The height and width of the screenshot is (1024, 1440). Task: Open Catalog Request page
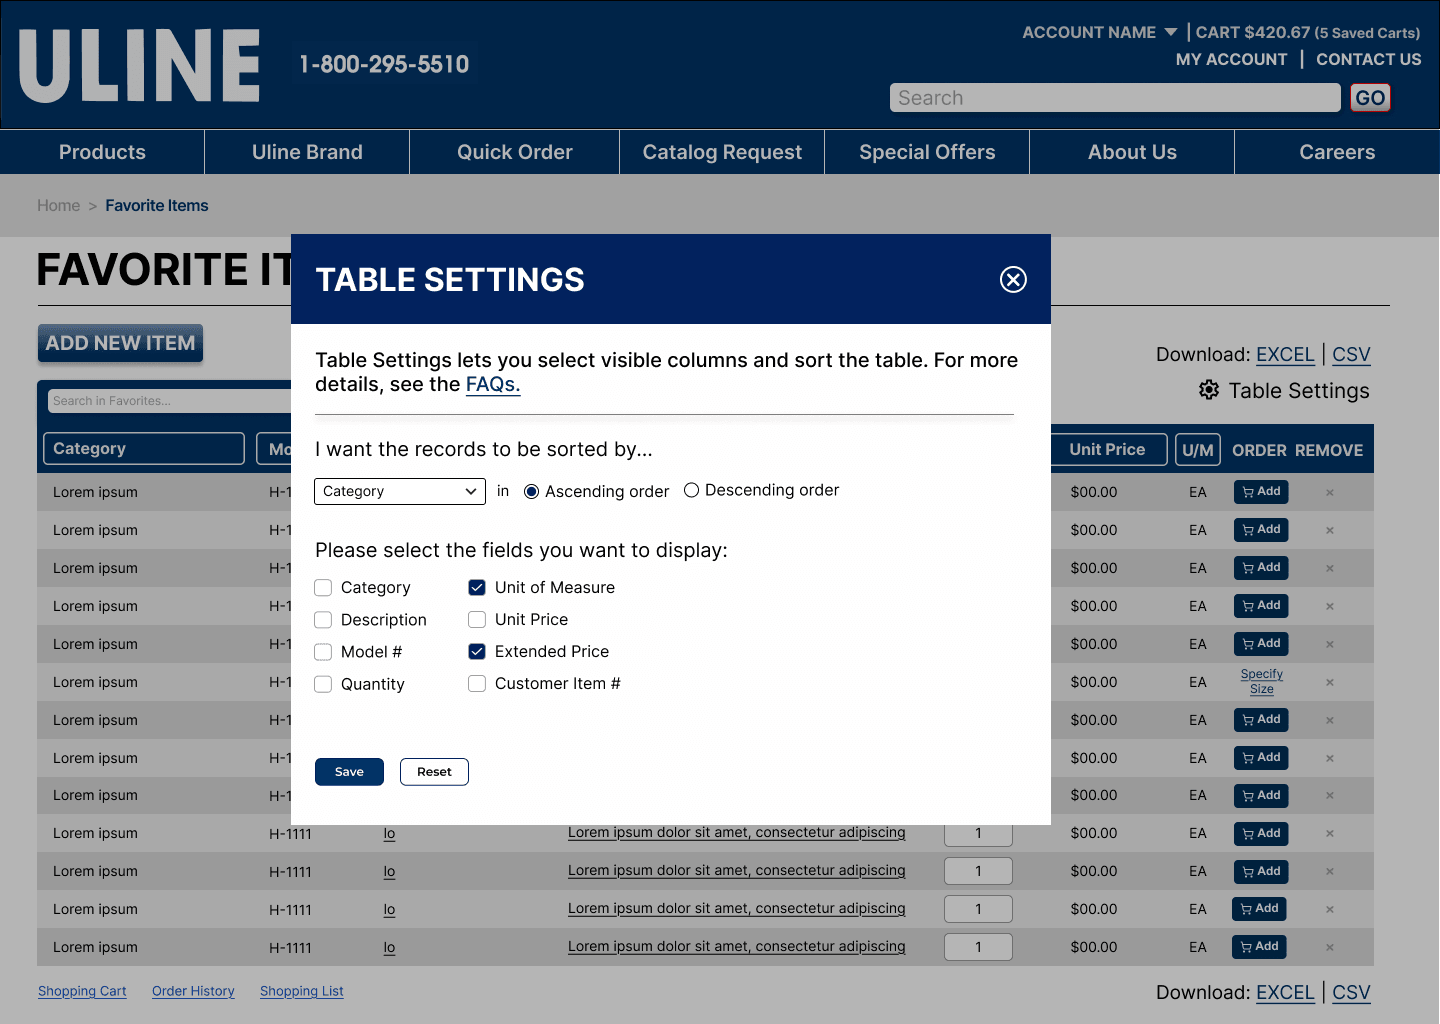pyautogui.click(x=722, y=152)
